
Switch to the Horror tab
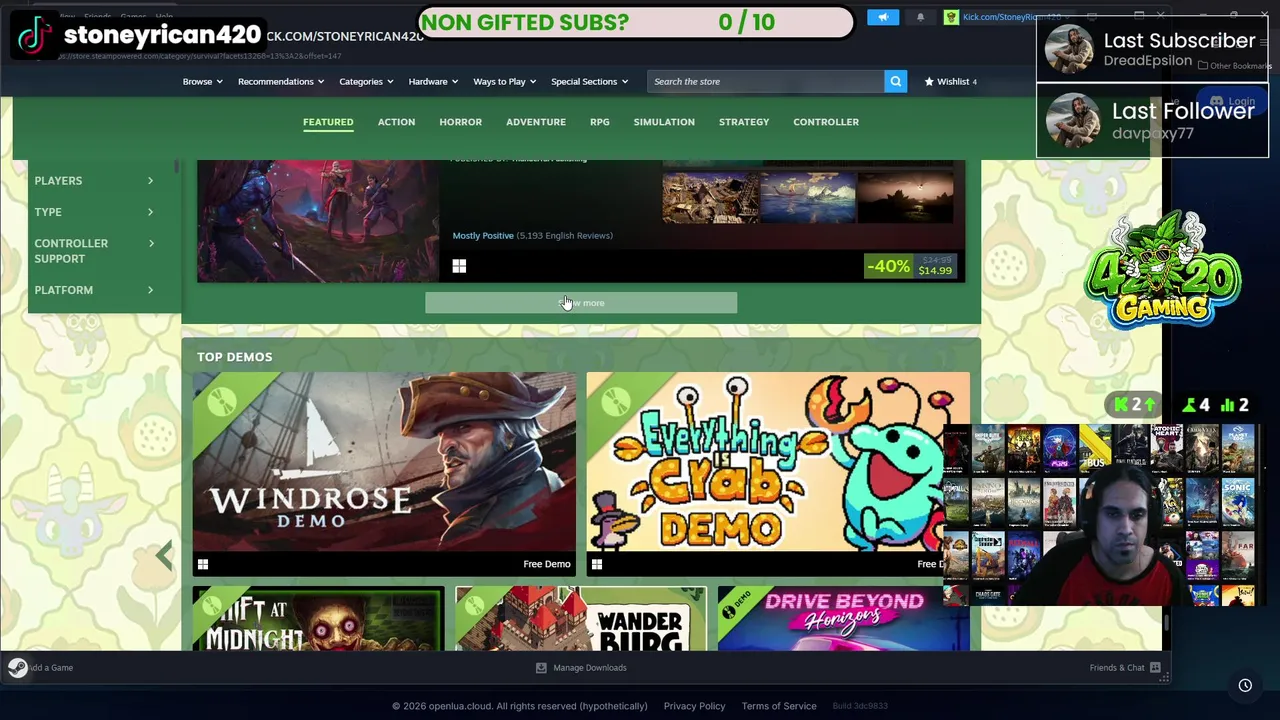pyautogui.click(x=460, y=122)
